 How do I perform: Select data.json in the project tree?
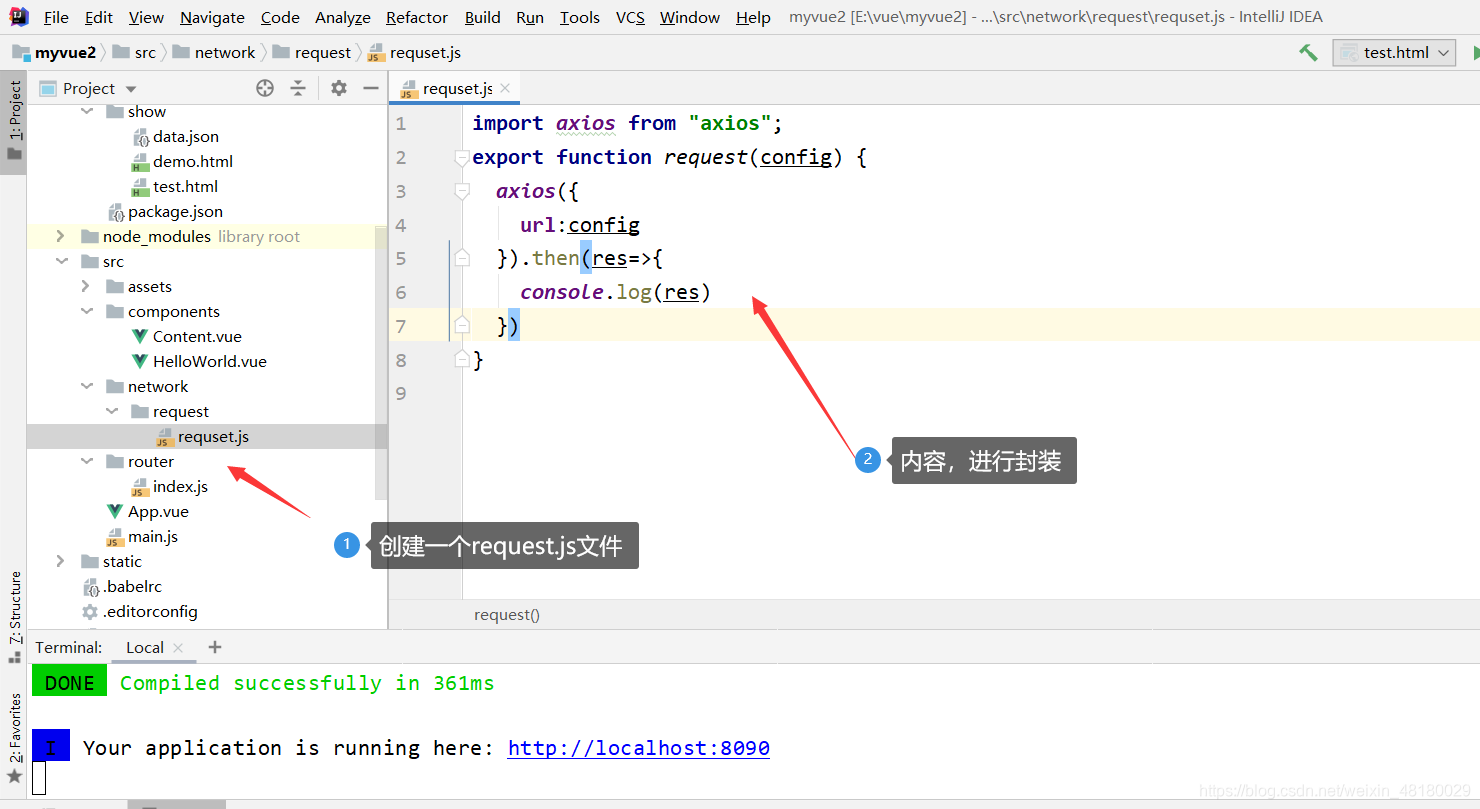[186, 136]
